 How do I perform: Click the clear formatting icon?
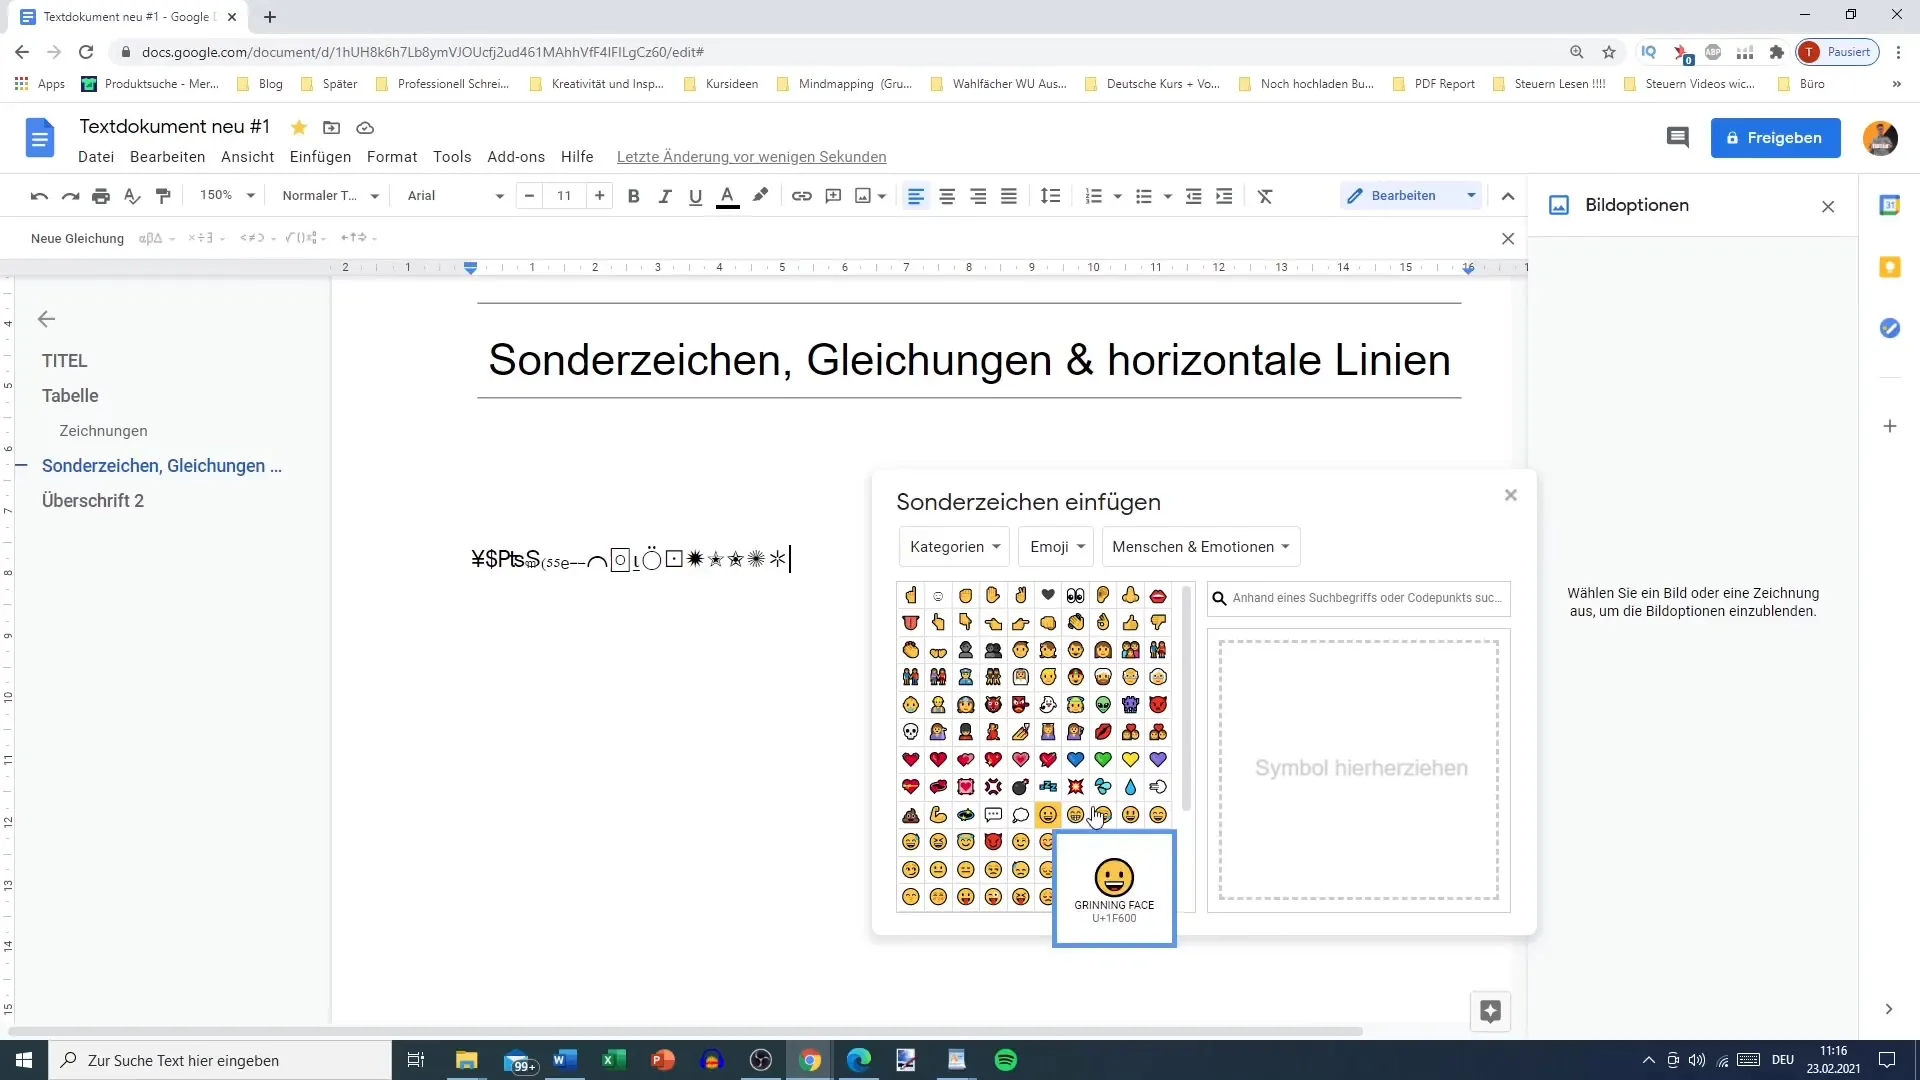tap(1265, 196)
